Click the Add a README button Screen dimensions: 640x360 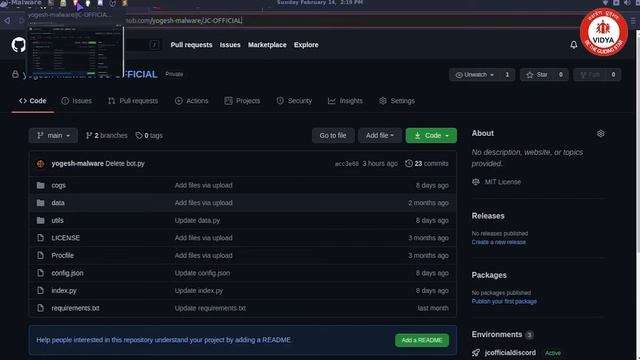pos(422,340)
